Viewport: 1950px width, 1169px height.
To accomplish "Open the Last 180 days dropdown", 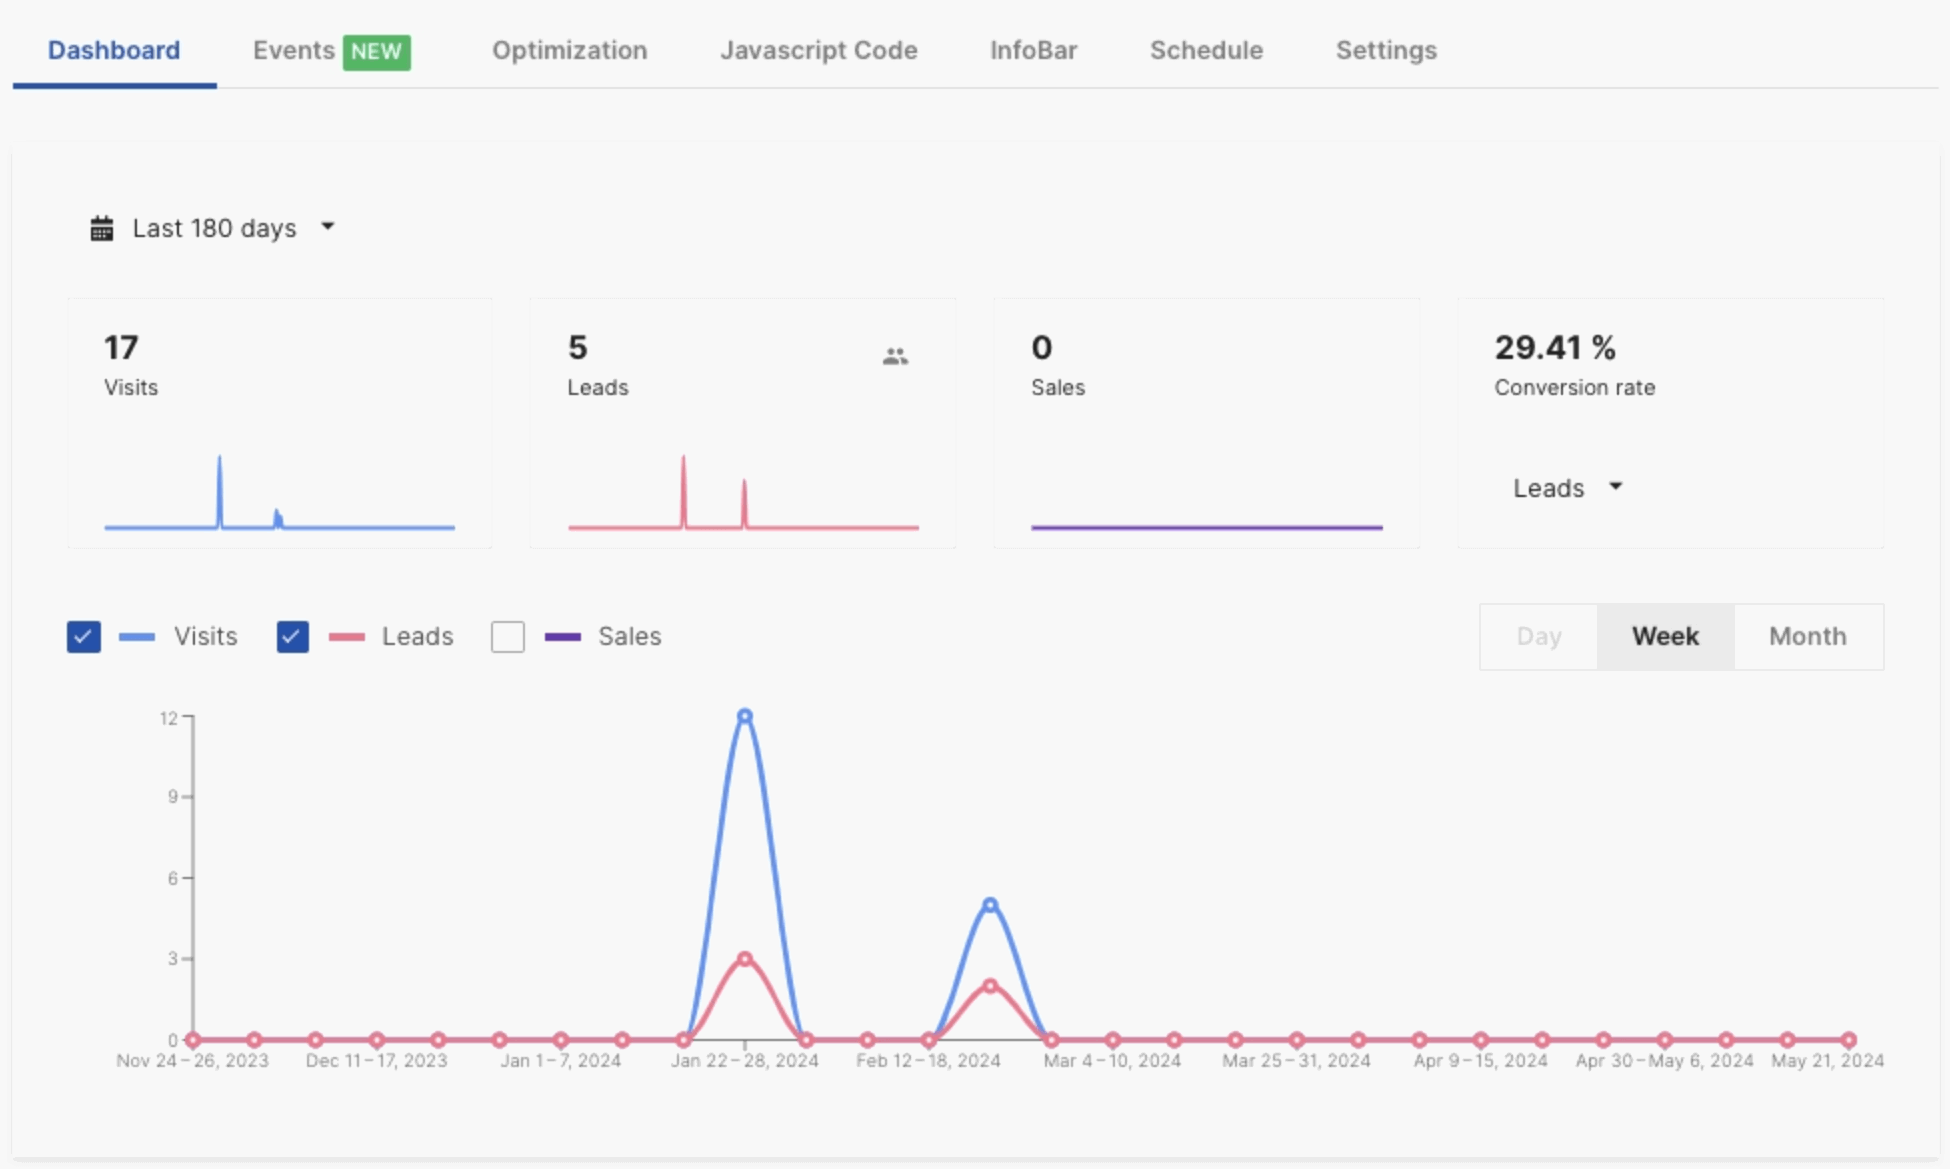I will click(214, 229).
